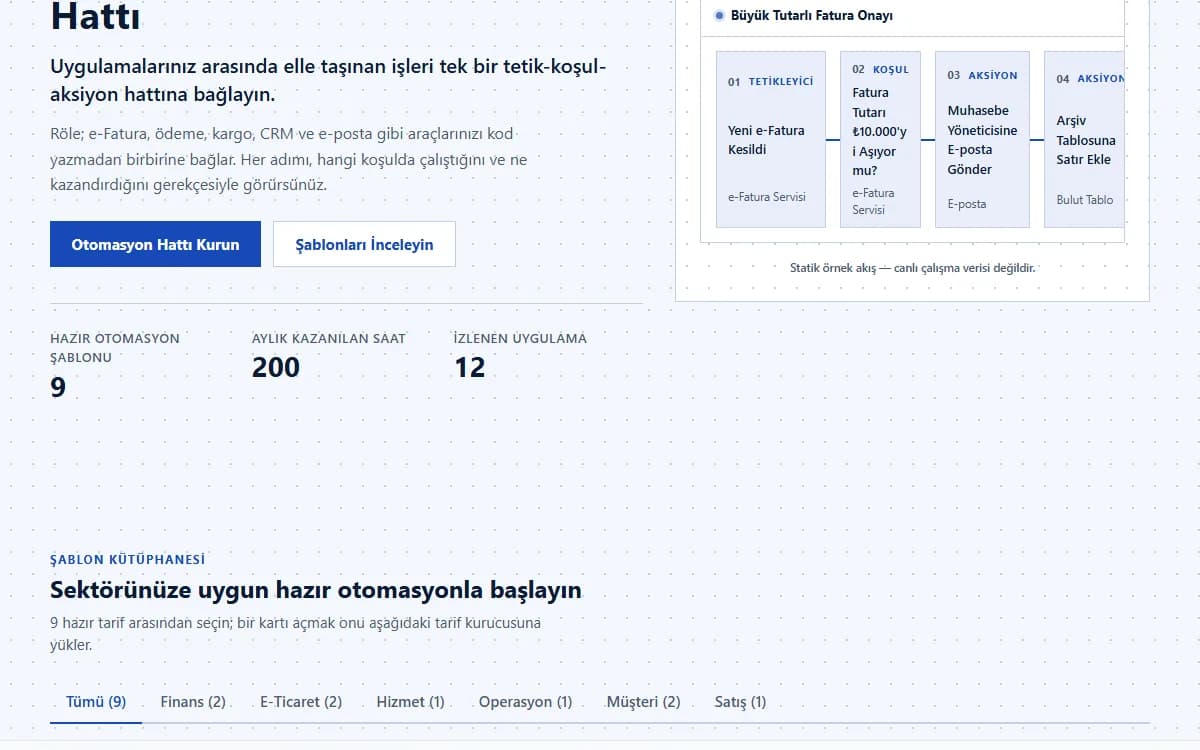The width and height of the screenshot is (1200, 750).
Task: Click the E-posta service label in step 03
Action: point(967,204)
